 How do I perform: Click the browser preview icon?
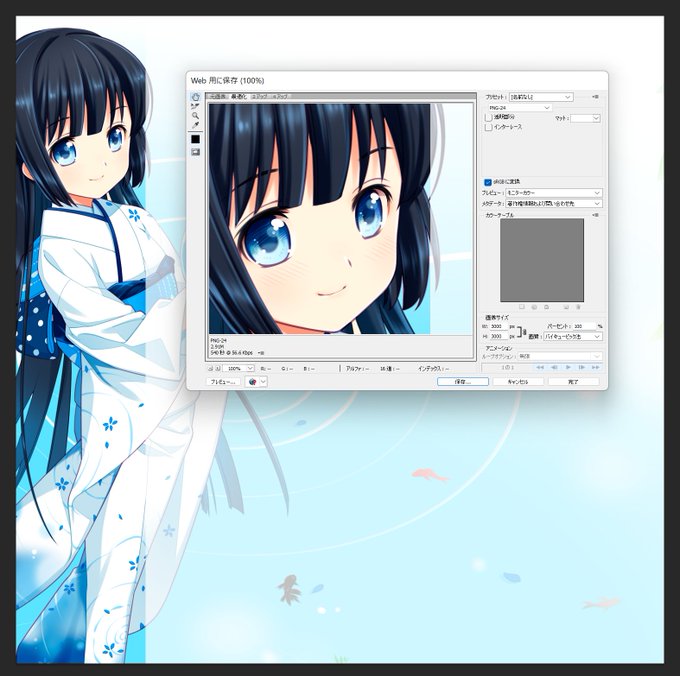(252, 382)
